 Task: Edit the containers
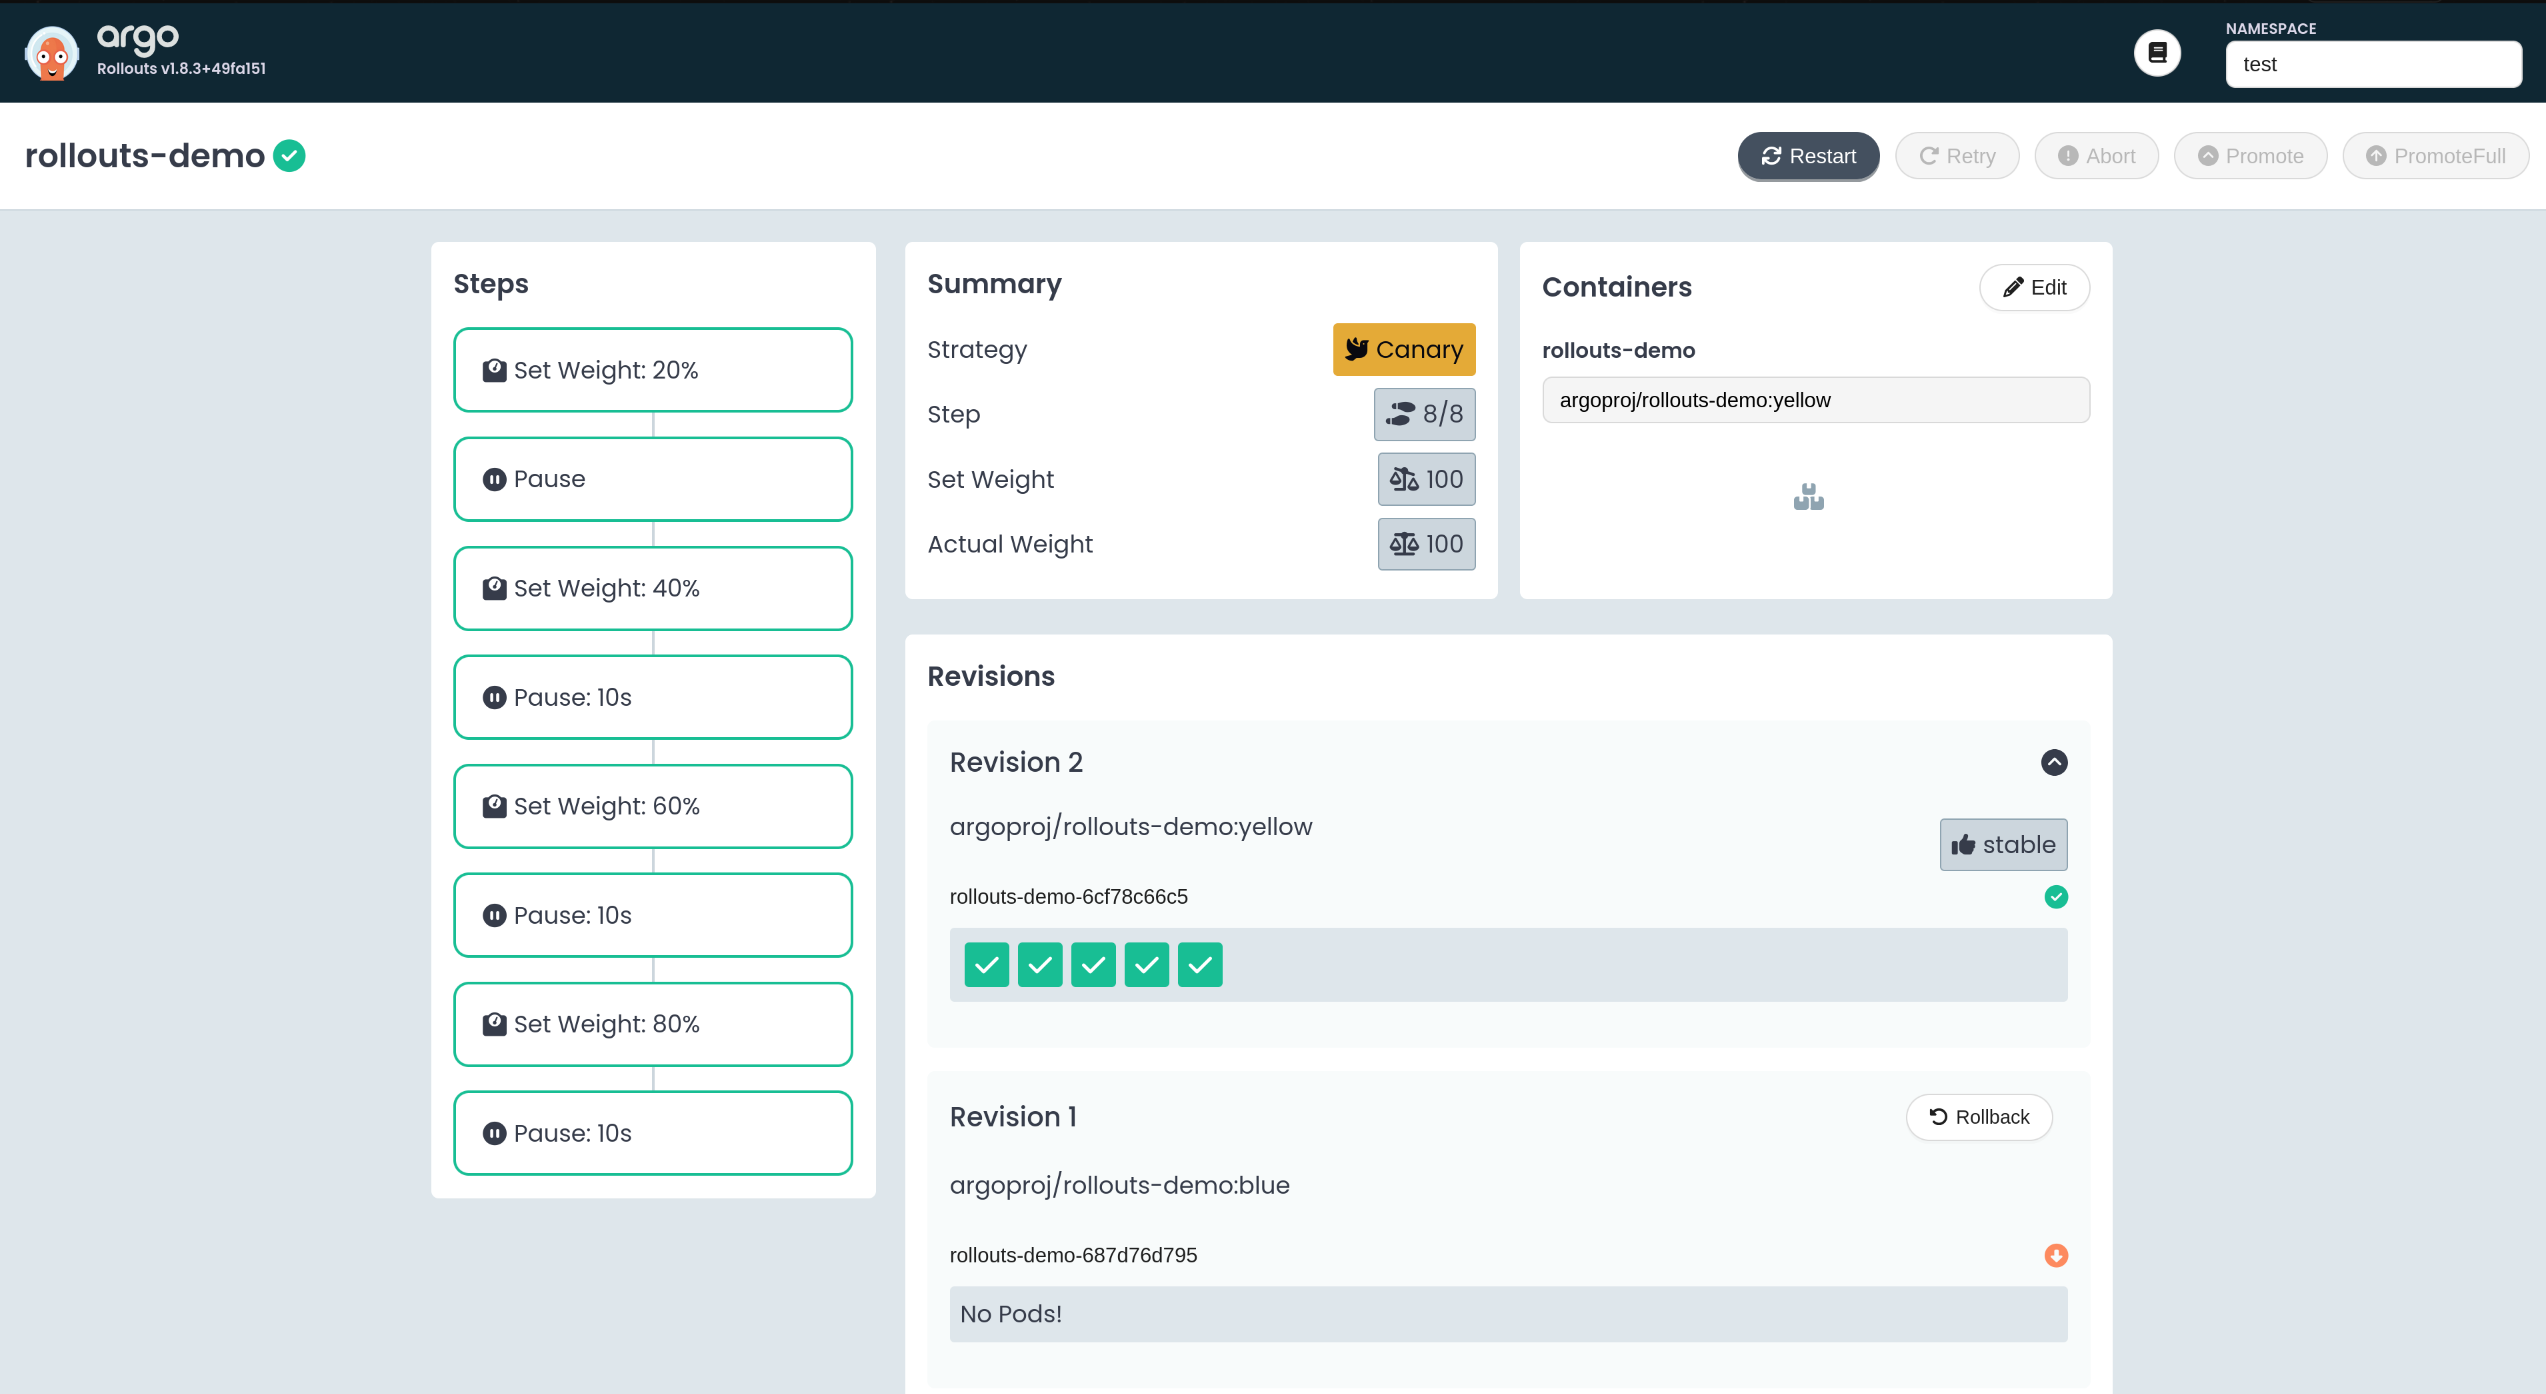2033,288
